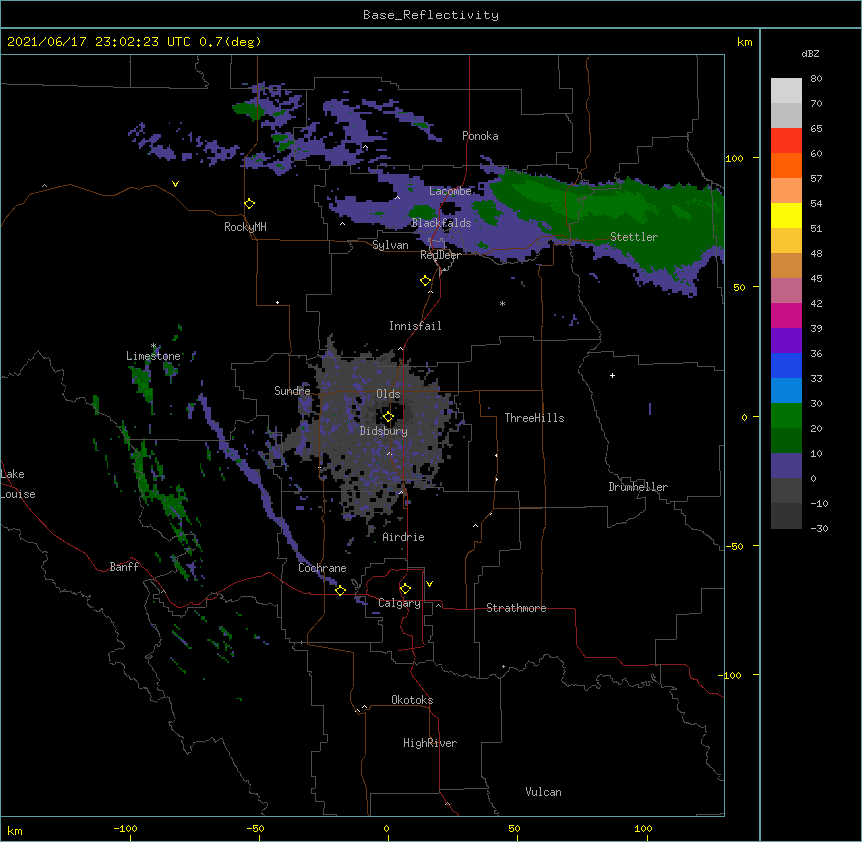Image resolution: width=862 pixels, height=842 pixels.
Task: Click the asterisk marker above the Limestone label
Action: click(154, 346)
